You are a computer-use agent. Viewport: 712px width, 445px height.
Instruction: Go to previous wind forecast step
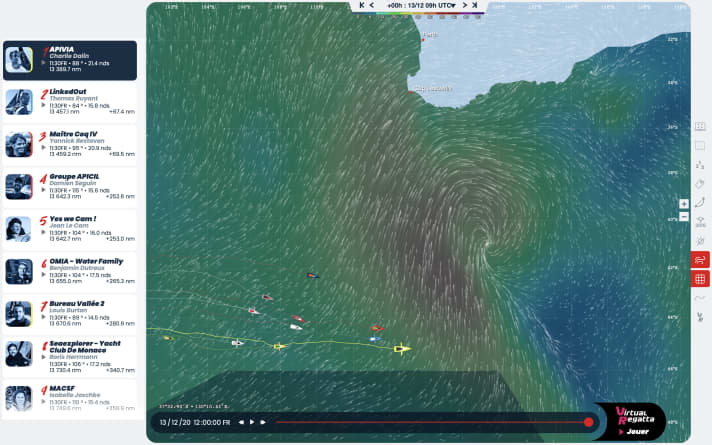click(372, 5)
